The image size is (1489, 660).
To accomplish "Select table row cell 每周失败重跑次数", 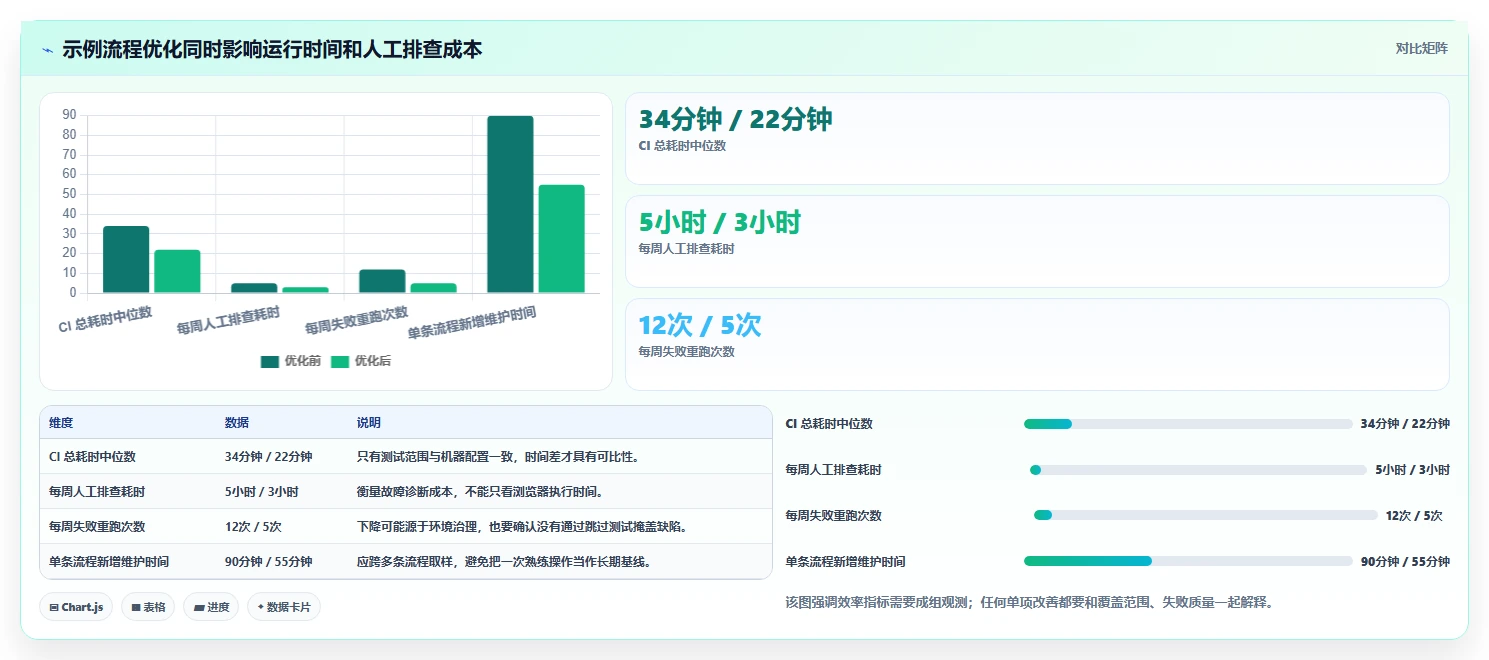I will [x=97, y=527].
